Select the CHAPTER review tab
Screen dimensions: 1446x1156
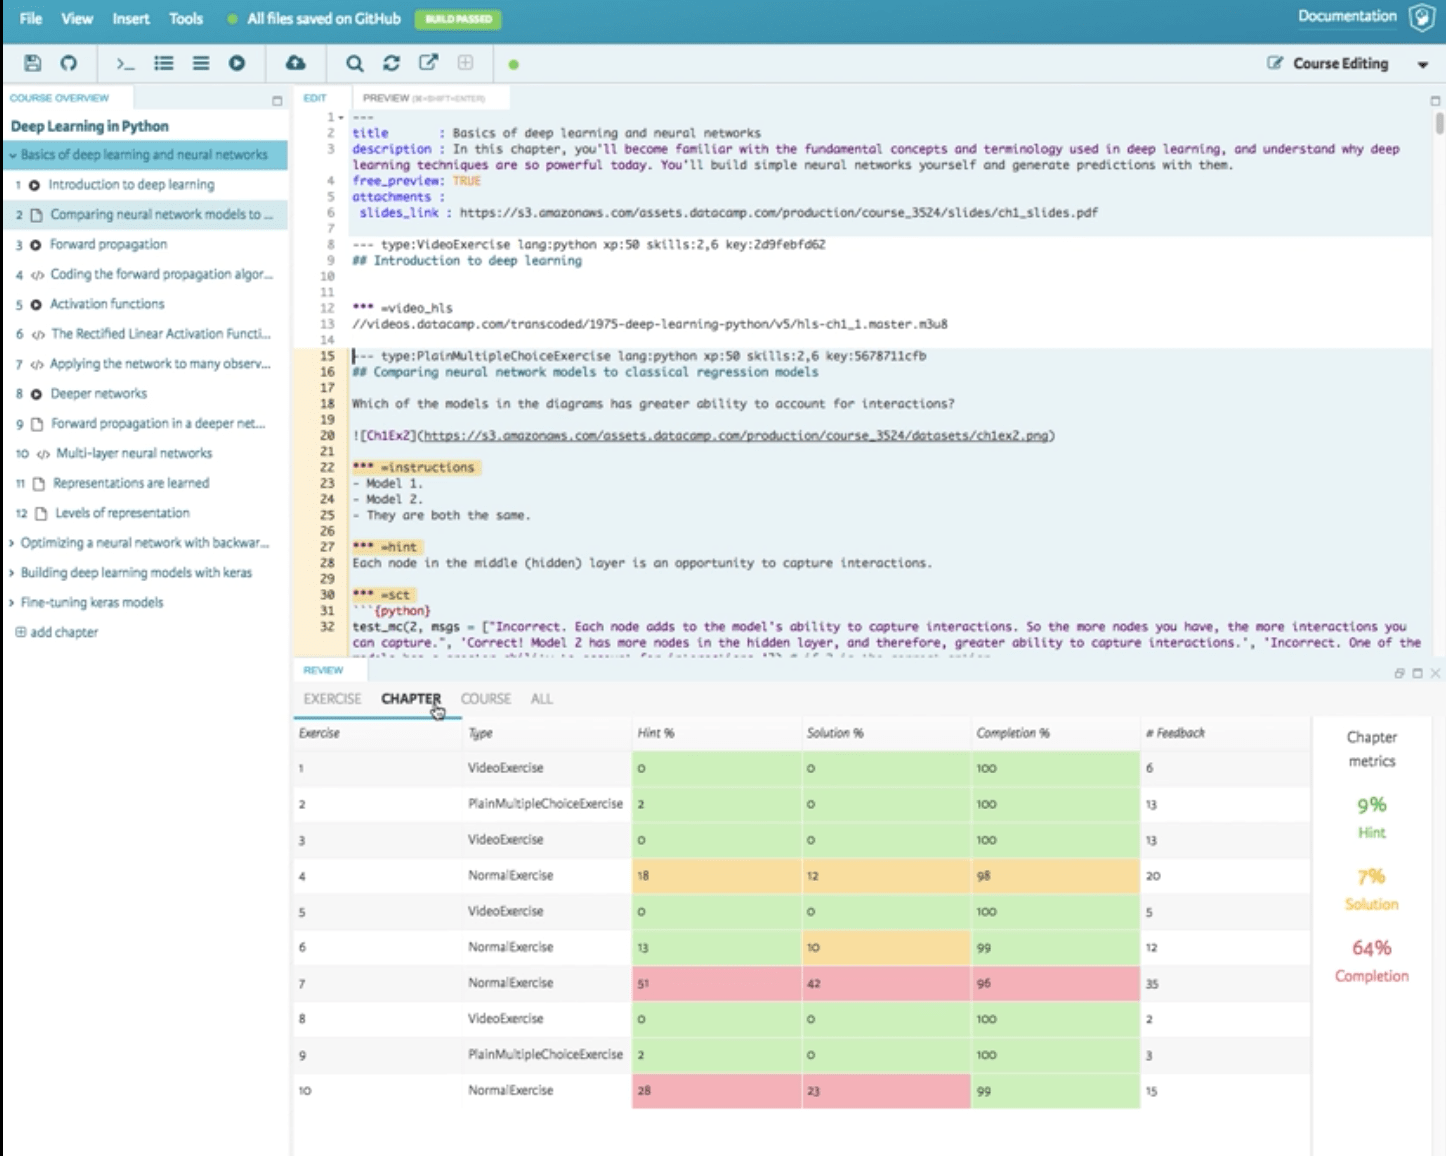click(x=410, y=699)
